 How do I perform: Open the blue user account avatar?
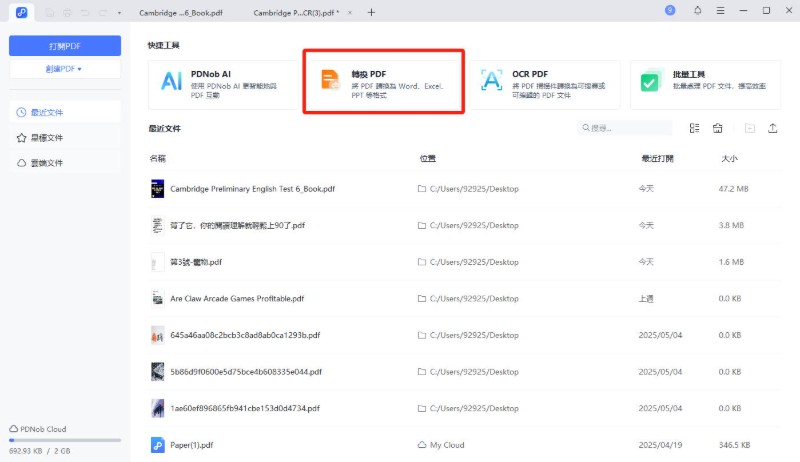[670, 10]
